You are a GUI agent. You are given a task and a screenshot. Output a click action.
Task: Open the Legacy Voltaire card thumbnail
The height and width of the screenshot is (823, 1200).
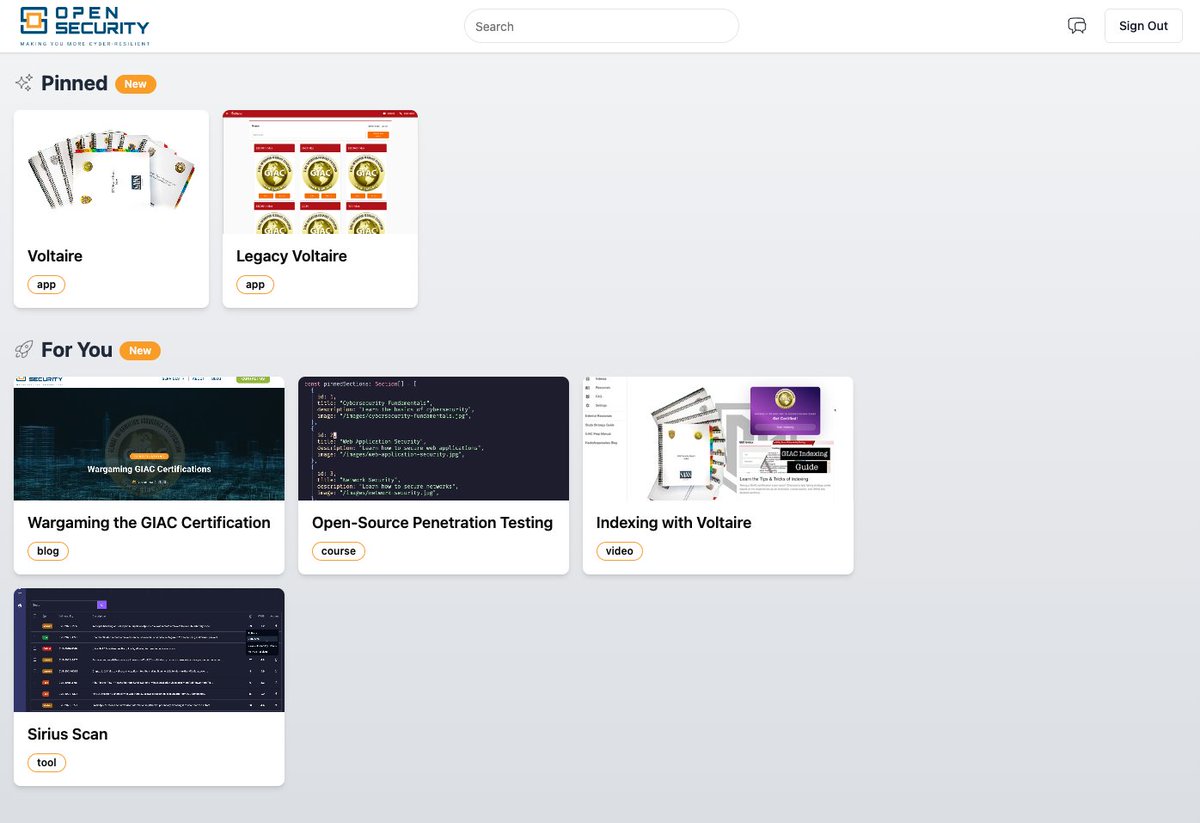(x=320, y=172)
